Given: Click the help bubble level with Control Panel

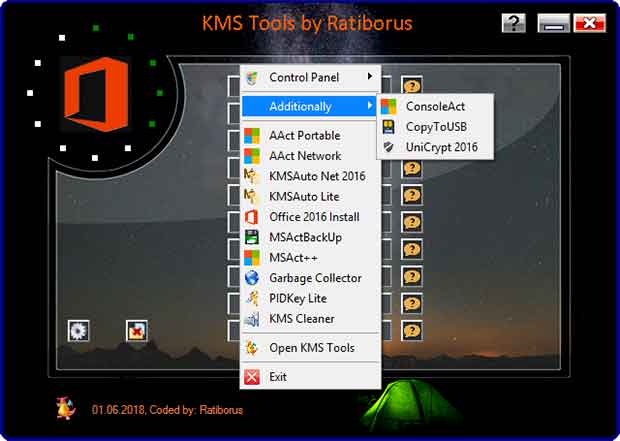Looking at the screenshot, I should pos(412,85).
